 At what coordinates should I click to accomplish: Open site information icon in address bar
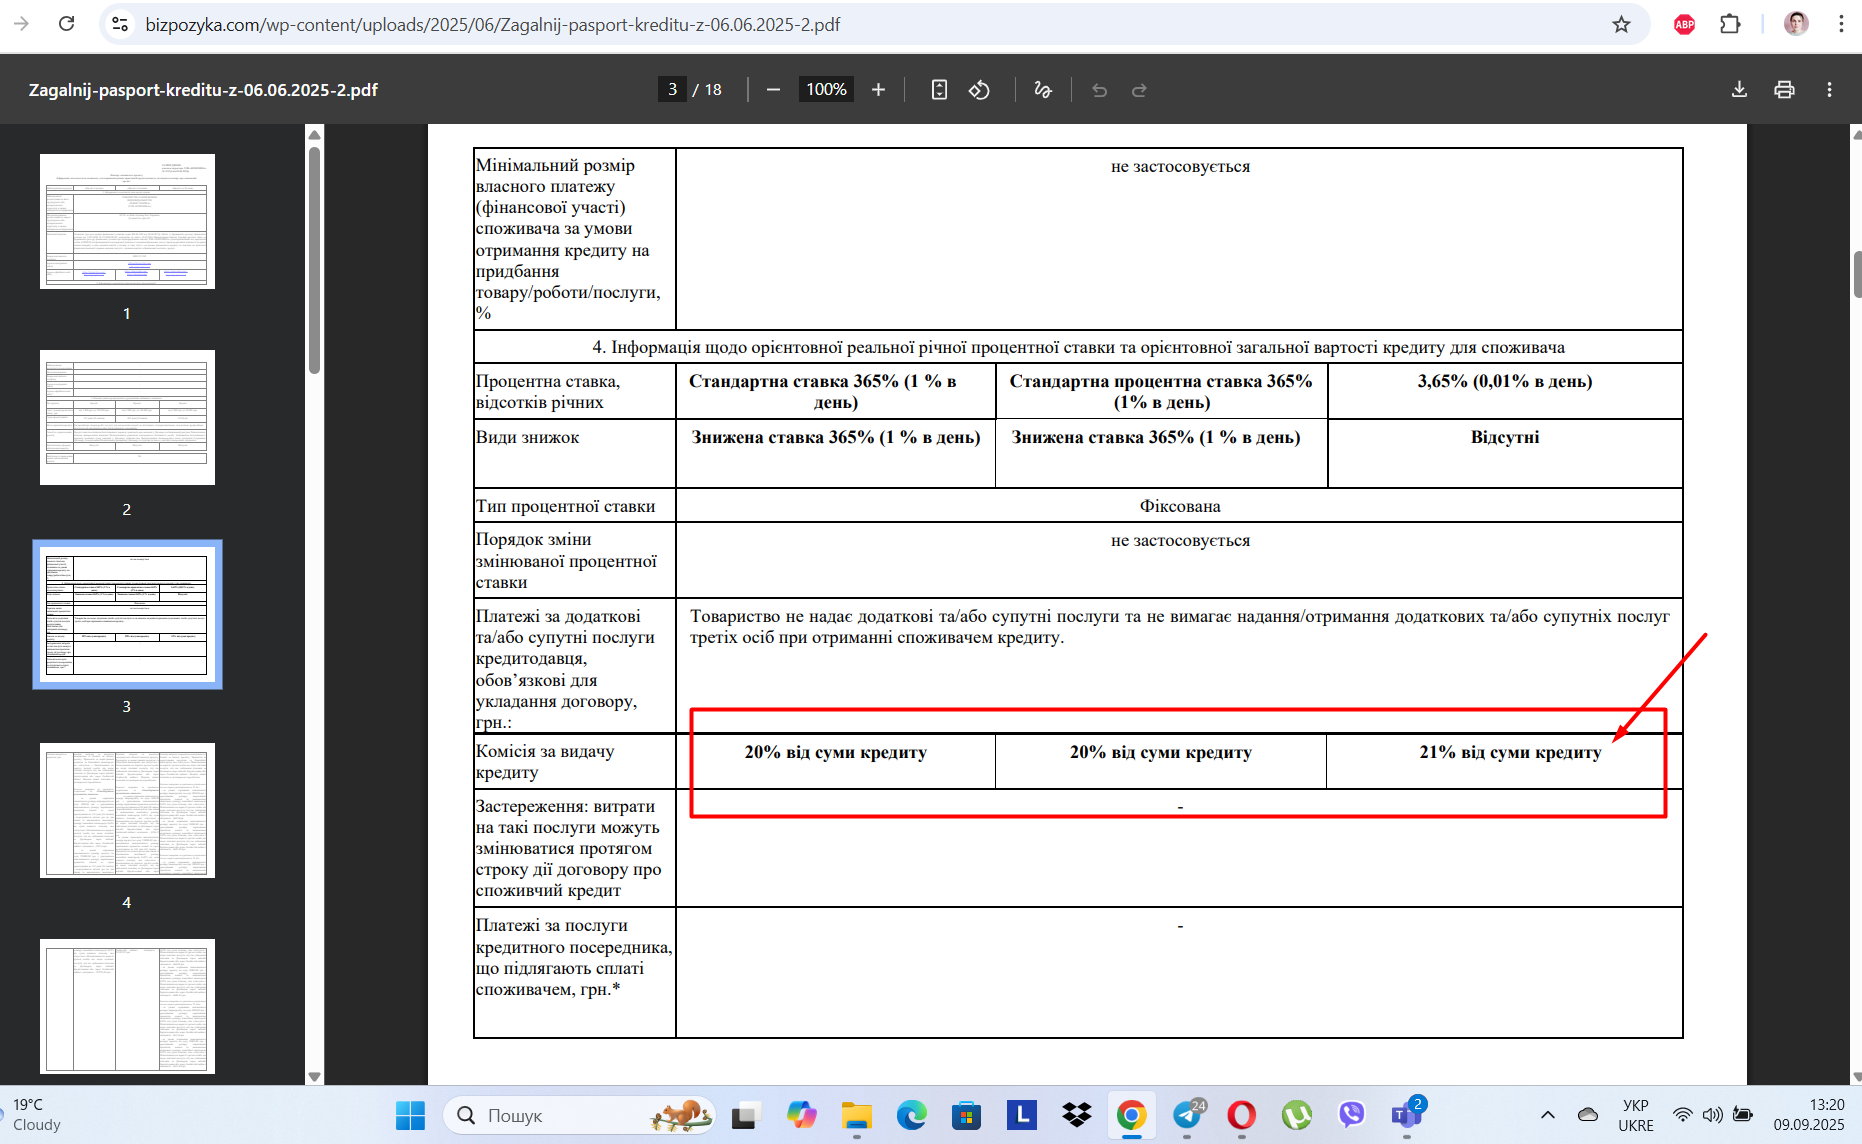pos(120,24)
